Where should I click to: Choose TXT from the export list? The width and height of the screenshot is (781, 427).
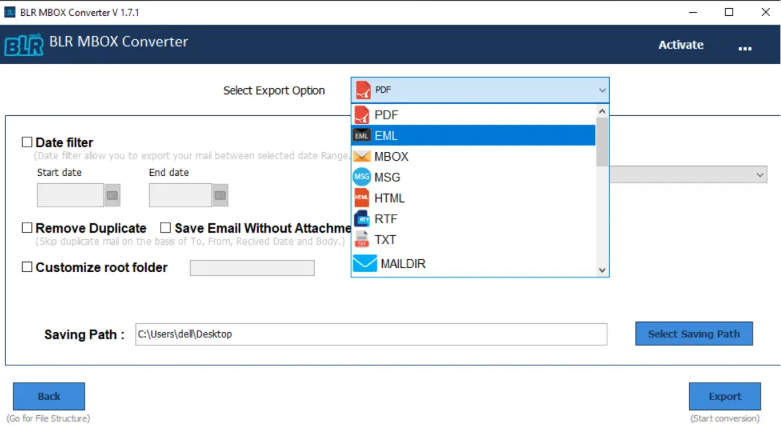[473, 240]
